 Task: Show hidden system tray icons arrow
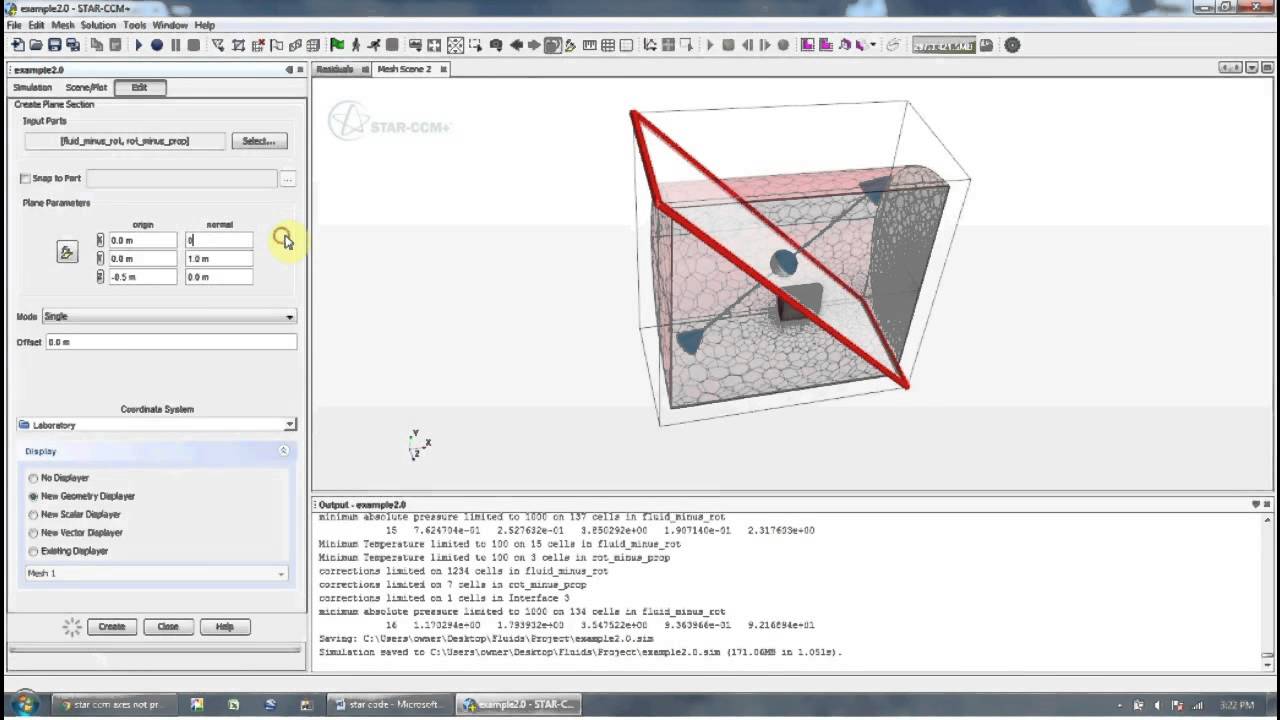click(x=1120, y=704)
